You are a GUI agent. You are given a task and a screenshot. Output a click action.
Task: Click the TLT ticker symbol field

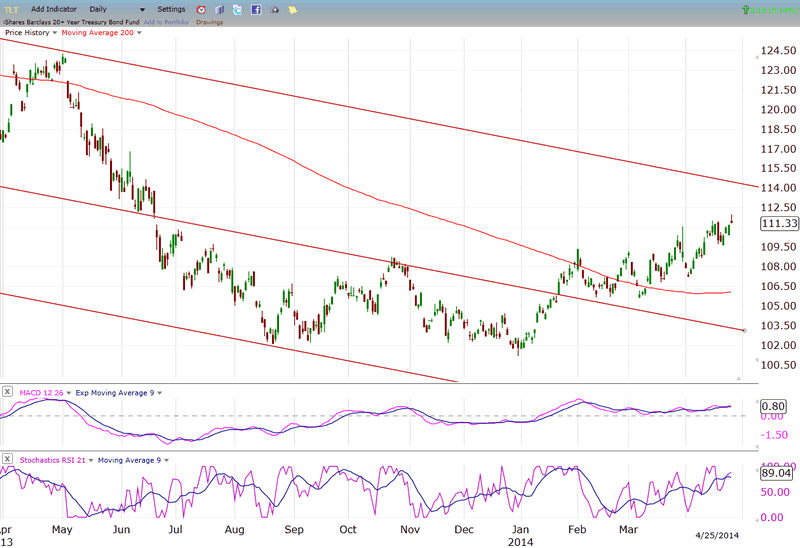pos(11,9)
